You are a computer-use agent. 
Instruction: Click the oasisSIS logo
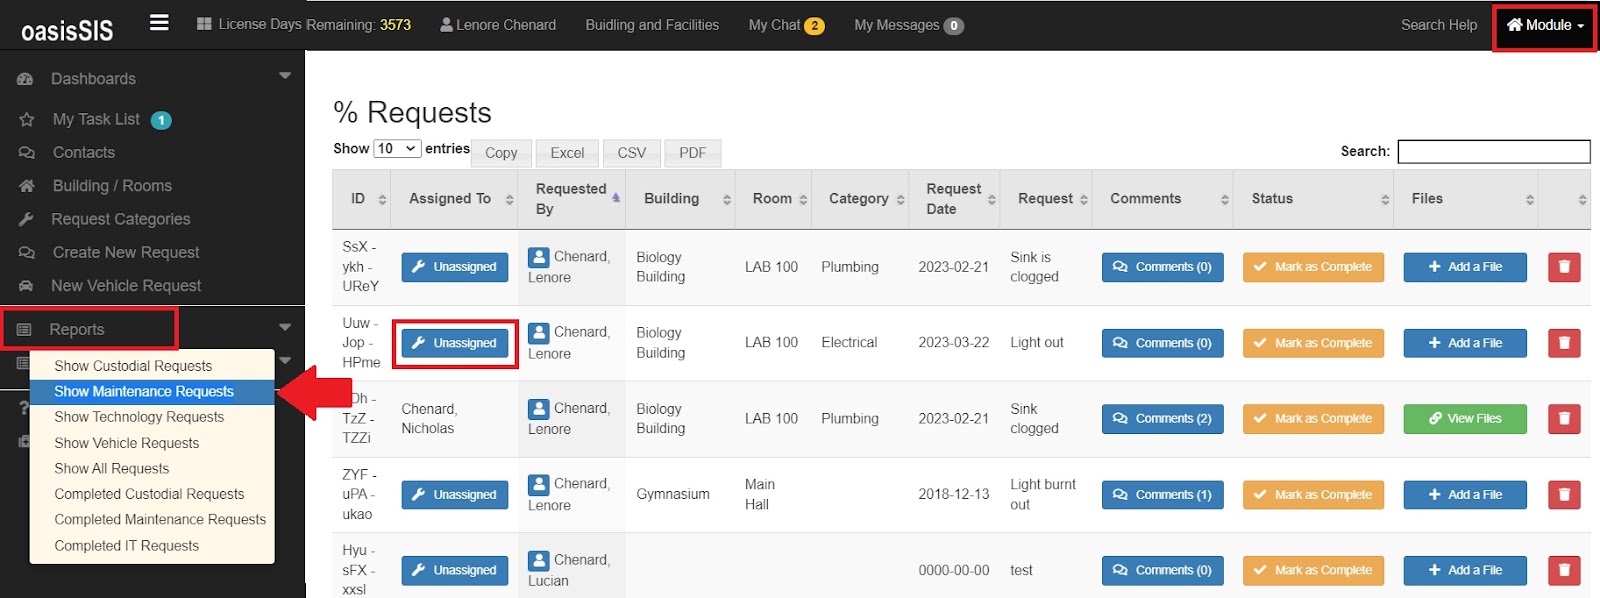(x=67, y=30)
